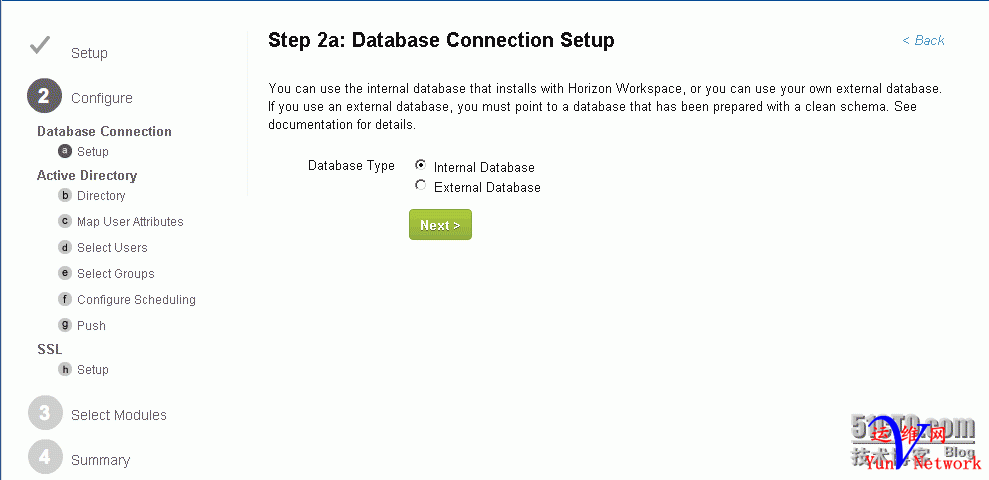Click the green Next button

(x=440, y=225)
